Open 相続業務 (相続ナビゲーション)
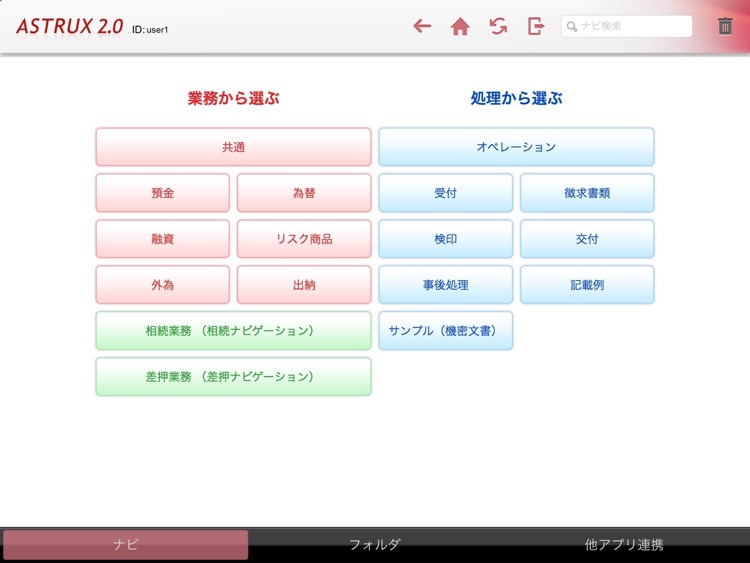The image size is (750, 563). point(233,331)
